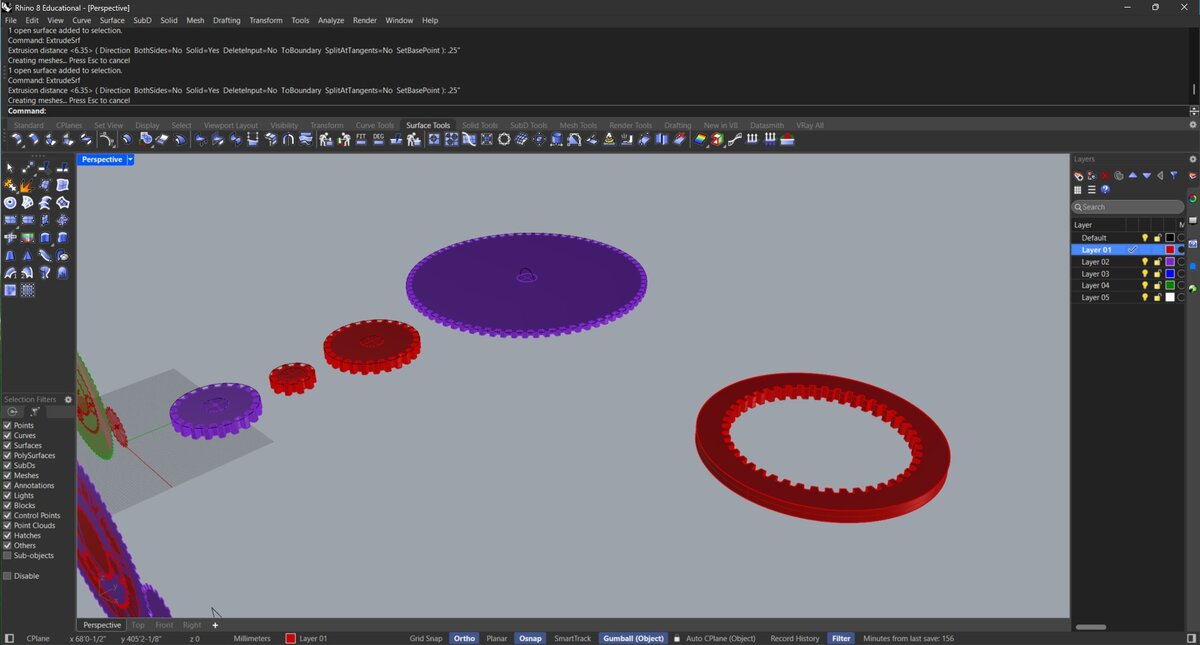
Task: Click the Join tool with yellow puzzle pieces
Action: 10,186
